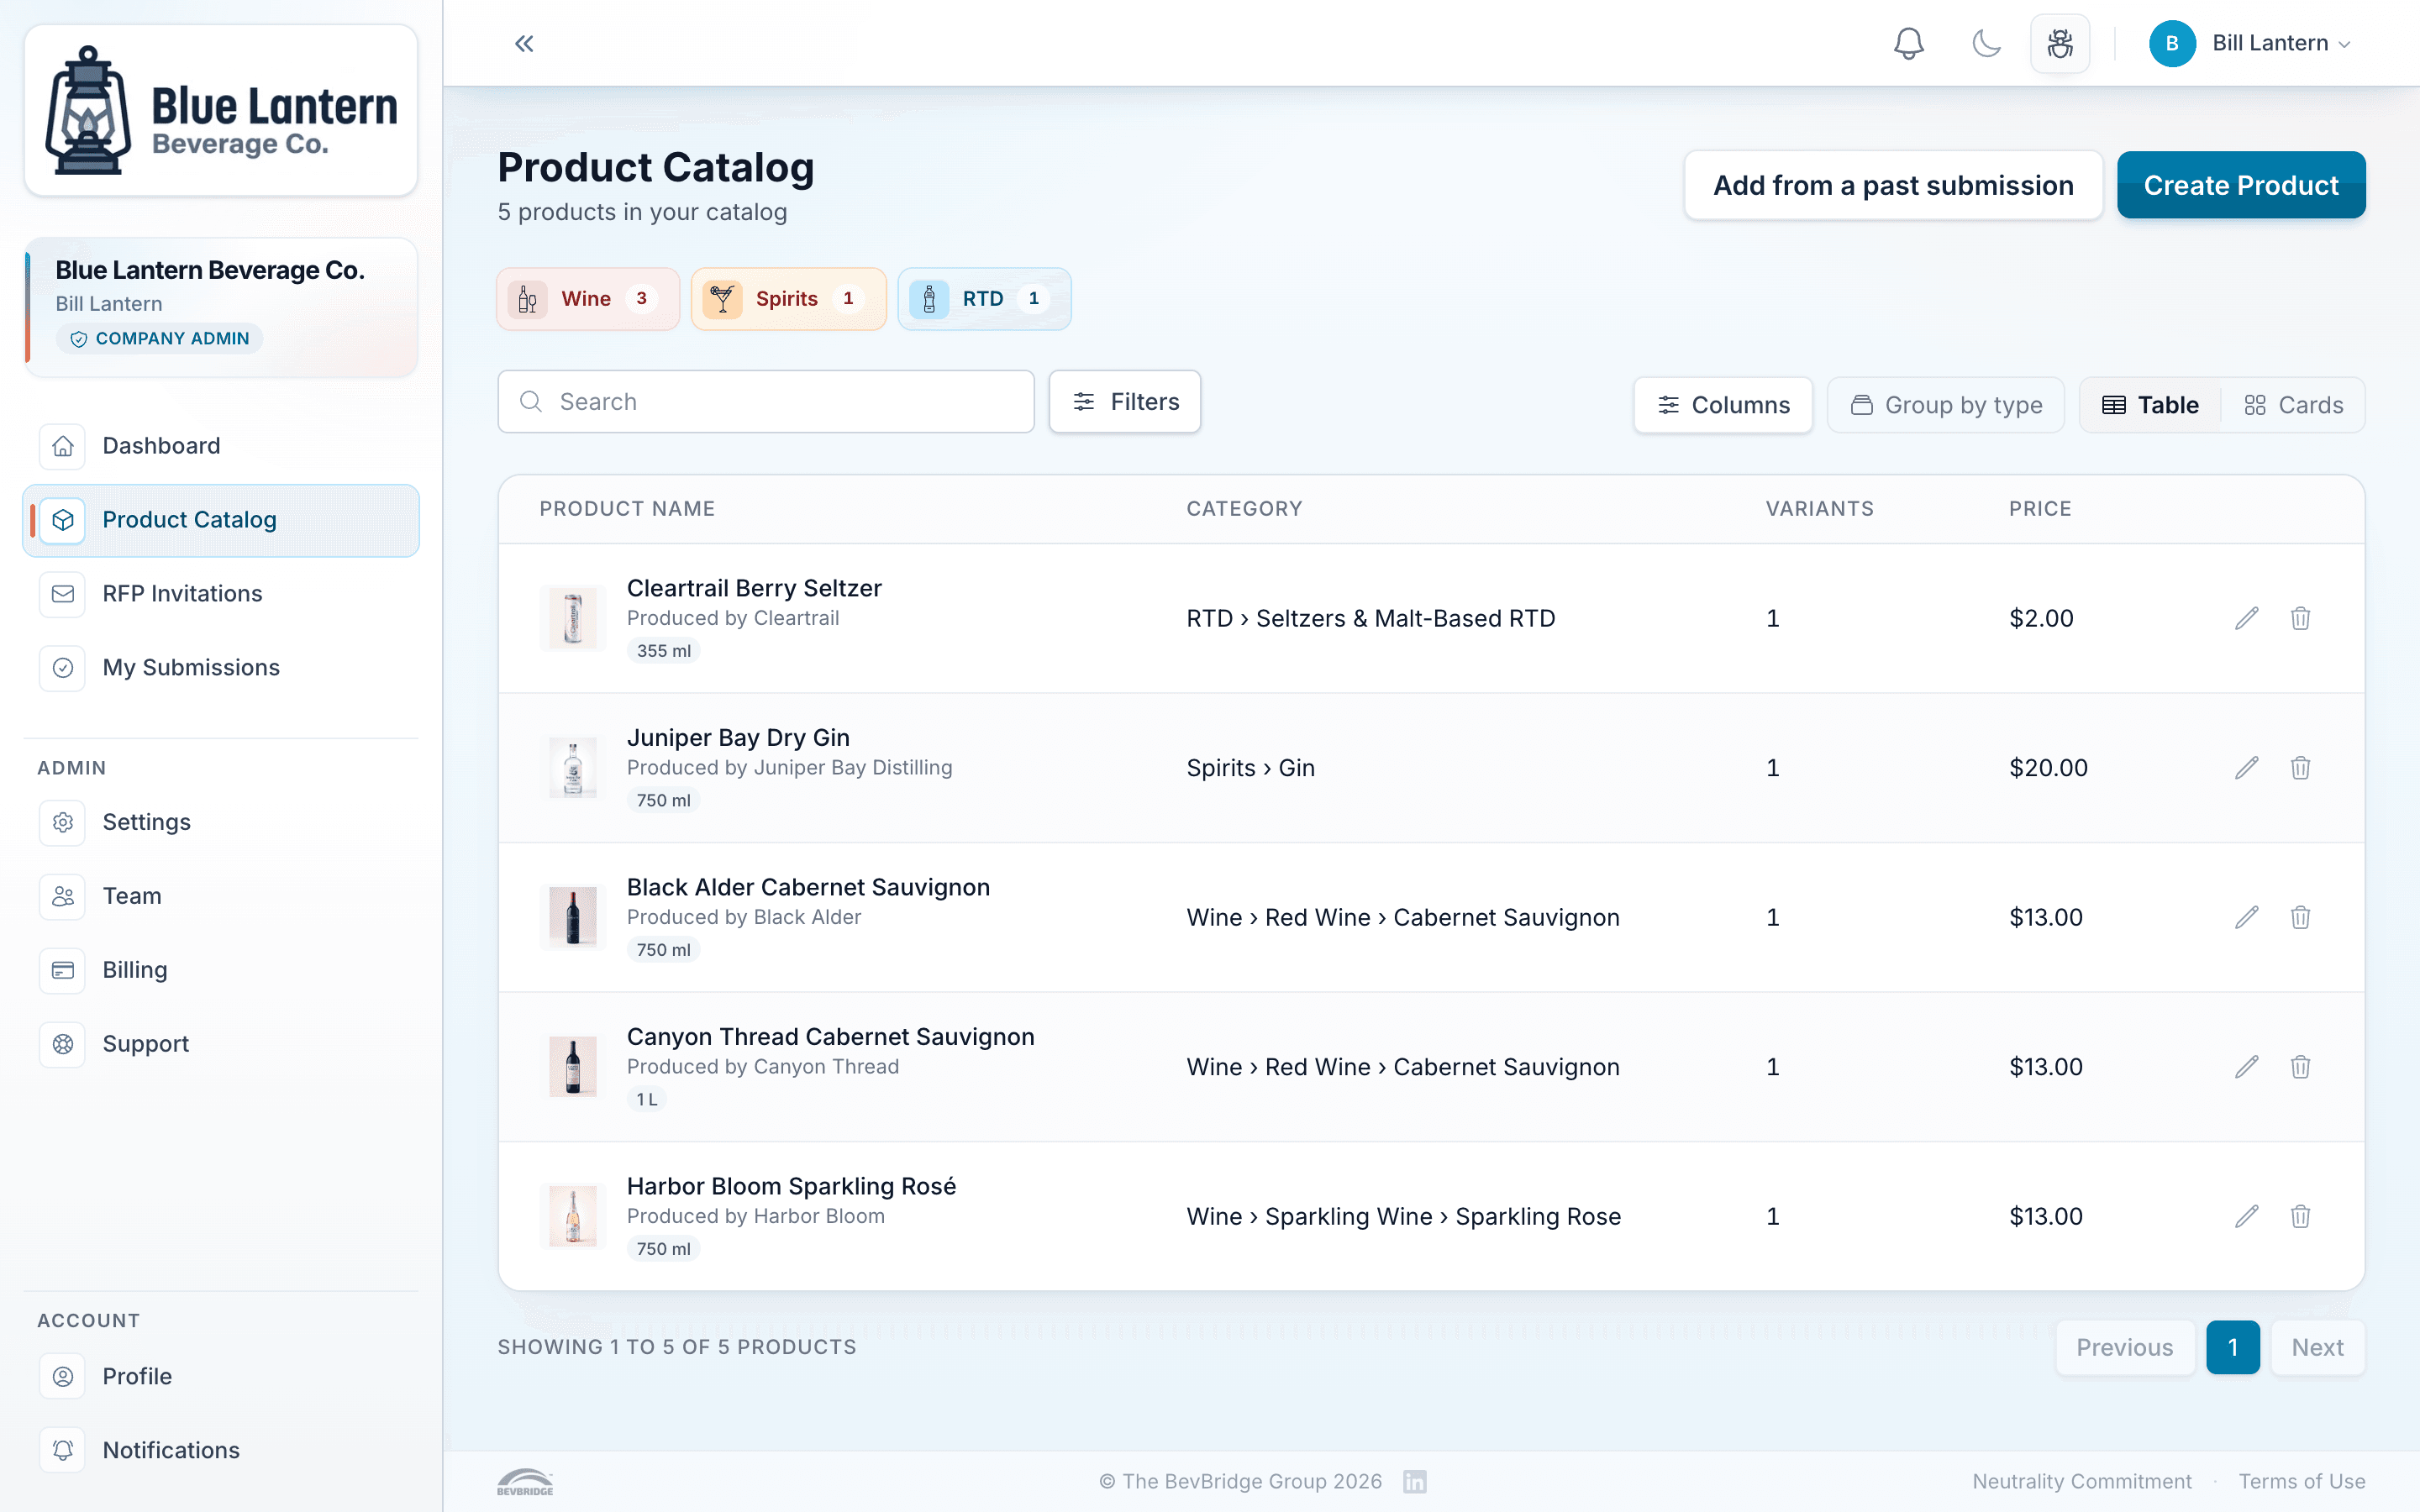
Task: Click the Profile user icon
Action: (63, 1377)
